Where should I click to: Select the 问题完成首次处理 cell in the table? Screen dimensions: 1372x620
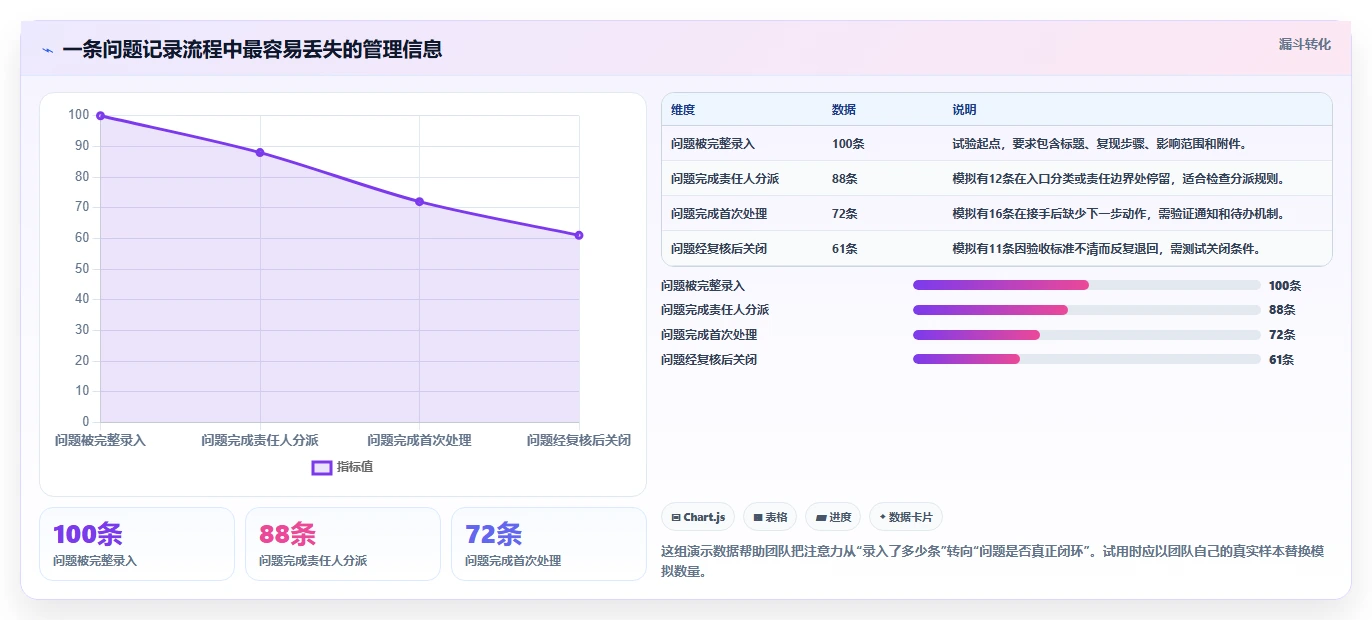coord(719,214)
